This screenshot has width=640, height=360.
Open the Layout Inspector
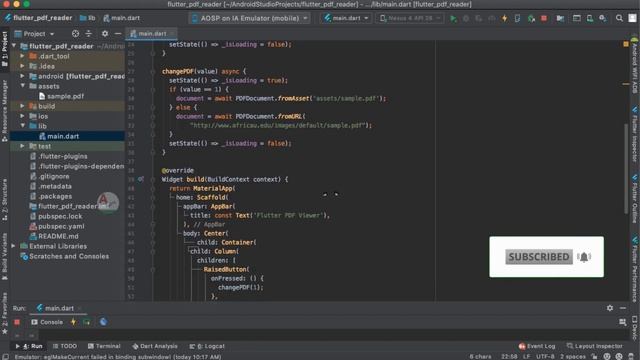[595, 346]
